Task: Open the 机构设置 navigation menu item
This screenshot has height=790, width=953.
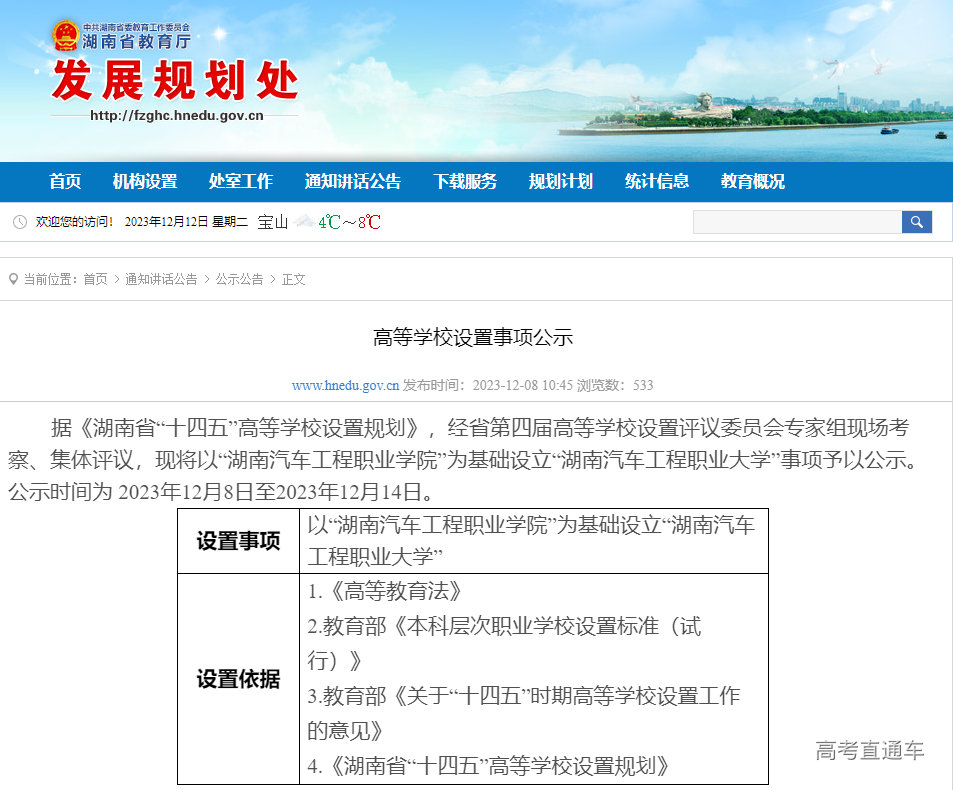Action: pyautogui.click(x=146, y=181)
